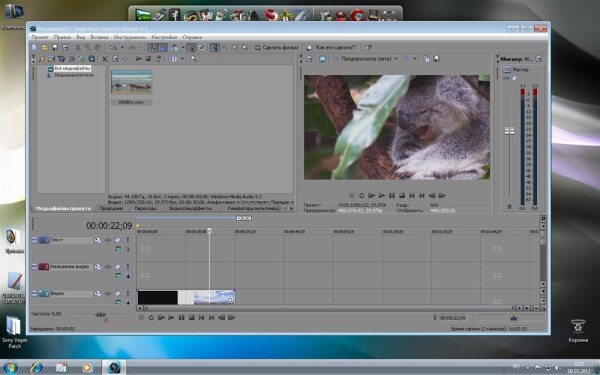The image size is (600, 375).
Task: Toggle mute on the Текст track
Action: 117,240
